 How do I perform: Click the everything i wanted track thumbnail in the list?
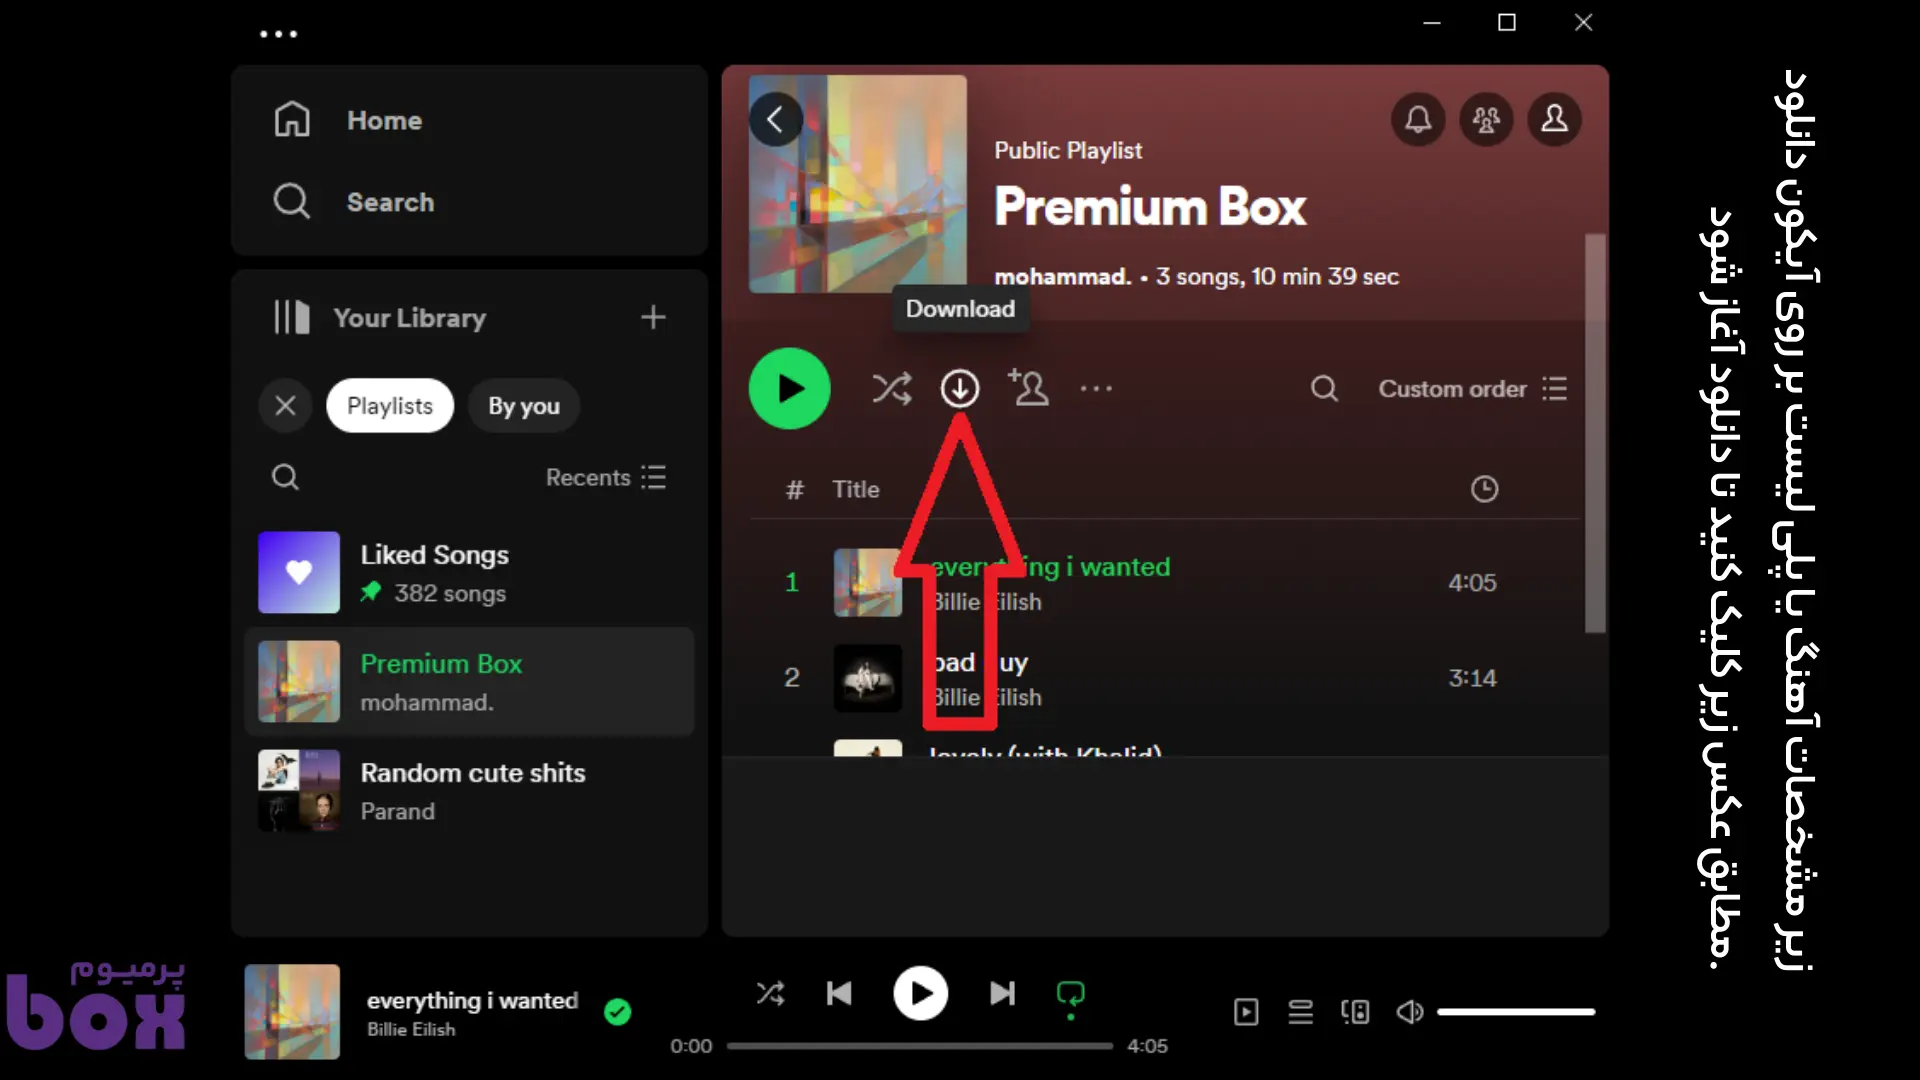pos(868,583)
